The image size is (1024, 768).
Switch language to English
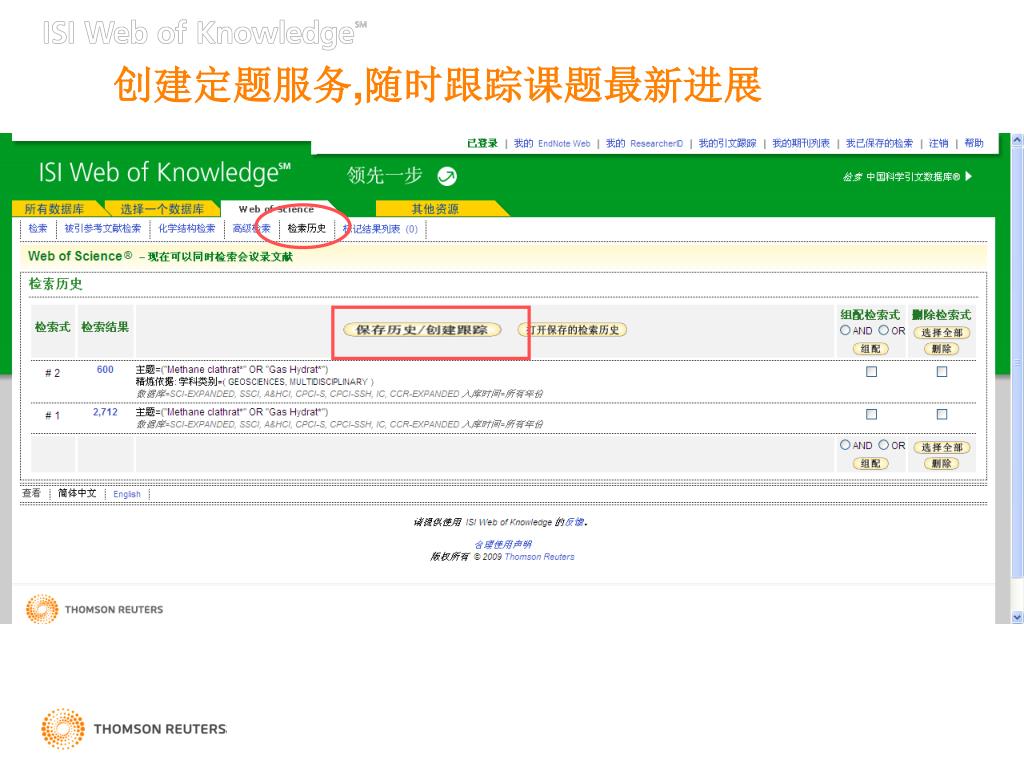(x=127, y=494)
